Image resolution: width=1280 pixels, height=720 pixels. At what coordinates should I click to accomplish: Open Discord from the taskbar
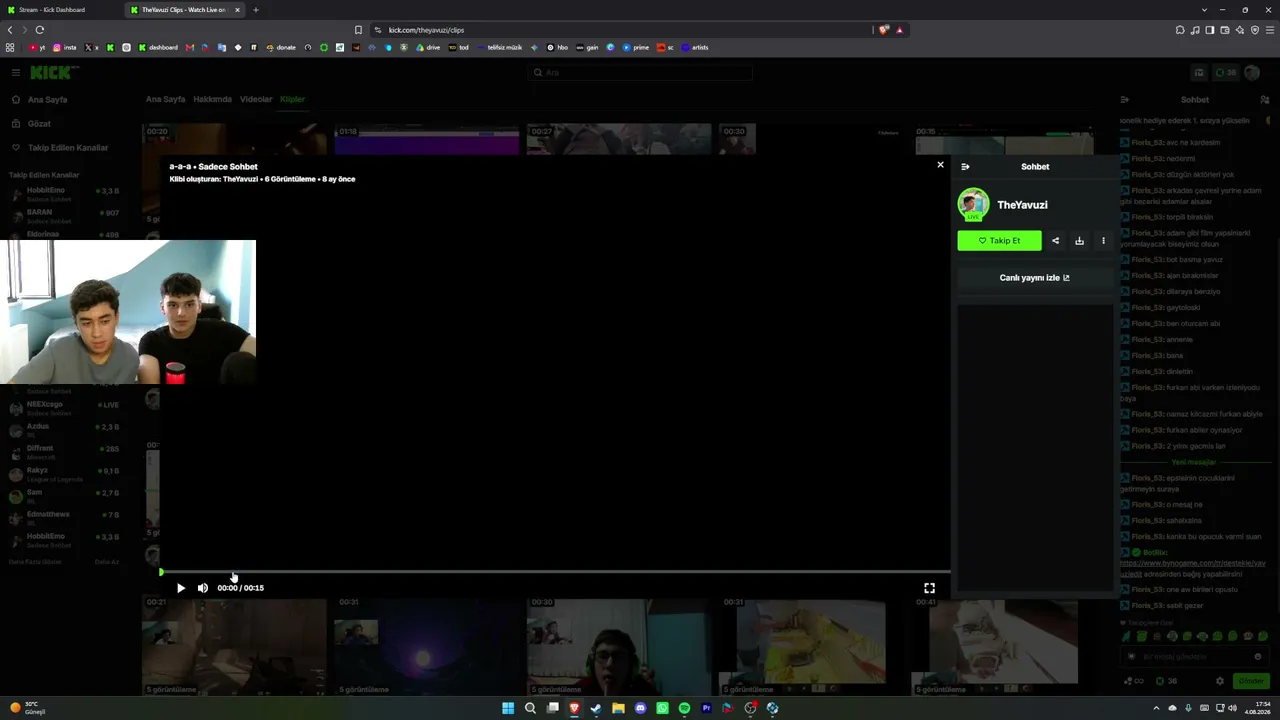[640, 708]
